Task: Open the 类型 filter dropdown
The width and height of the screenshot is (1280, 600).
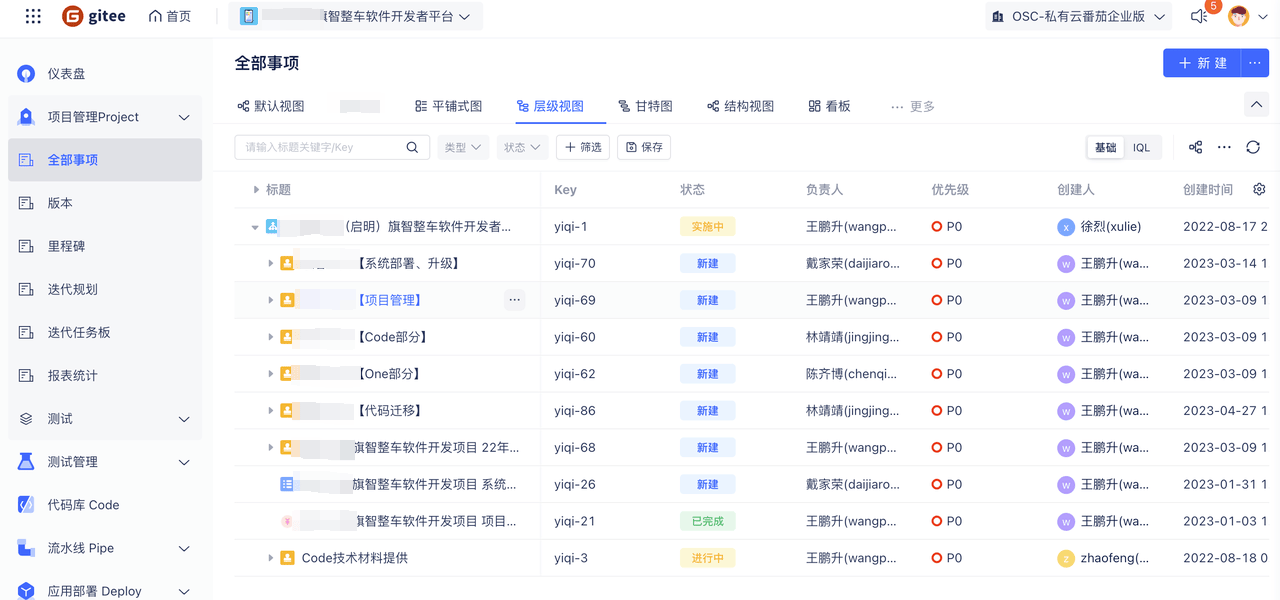Action: click(463, 147)
